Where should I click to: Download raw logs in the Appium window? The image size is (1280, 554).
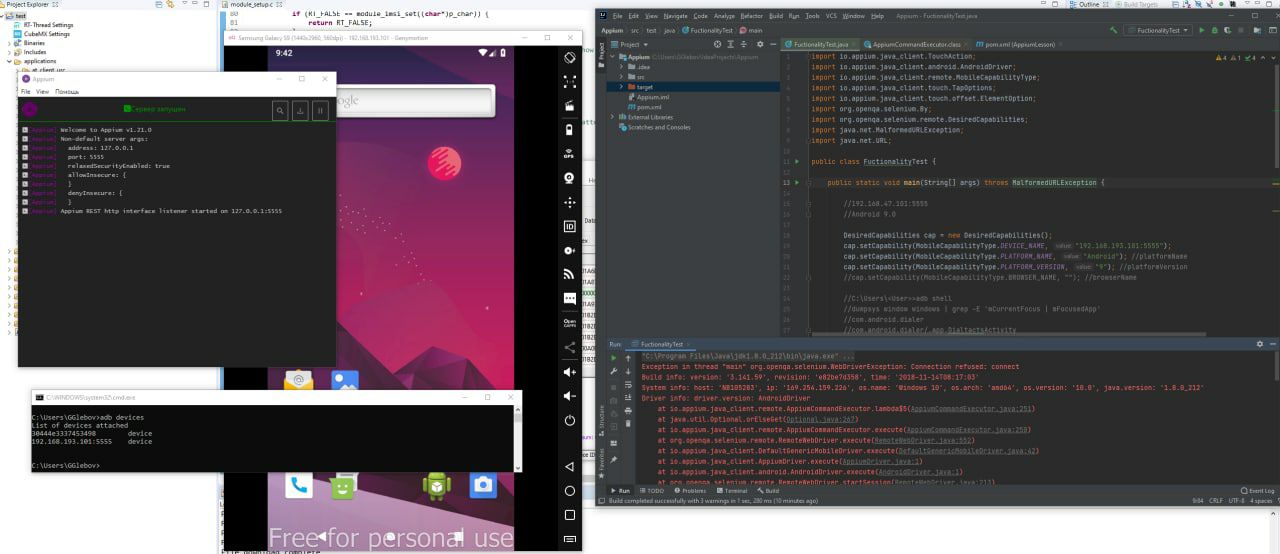pyautogui.click(x=300, y=111)
